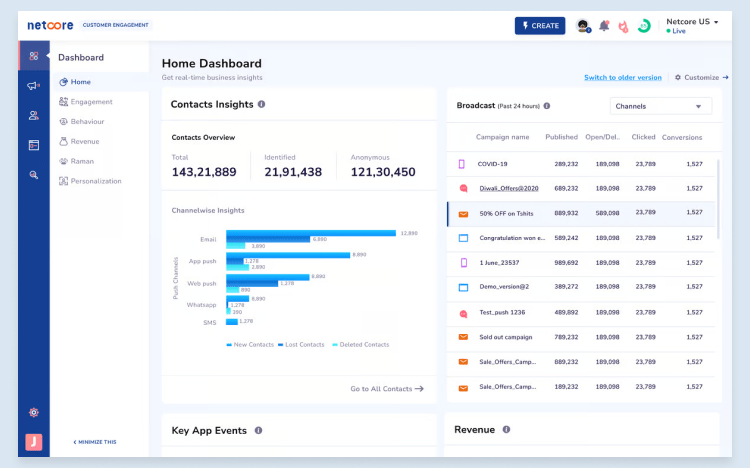The width and height of the screenshot is (750, 468).
Task: Show the Revenue info icon
Action: click(x=506, y=429)
